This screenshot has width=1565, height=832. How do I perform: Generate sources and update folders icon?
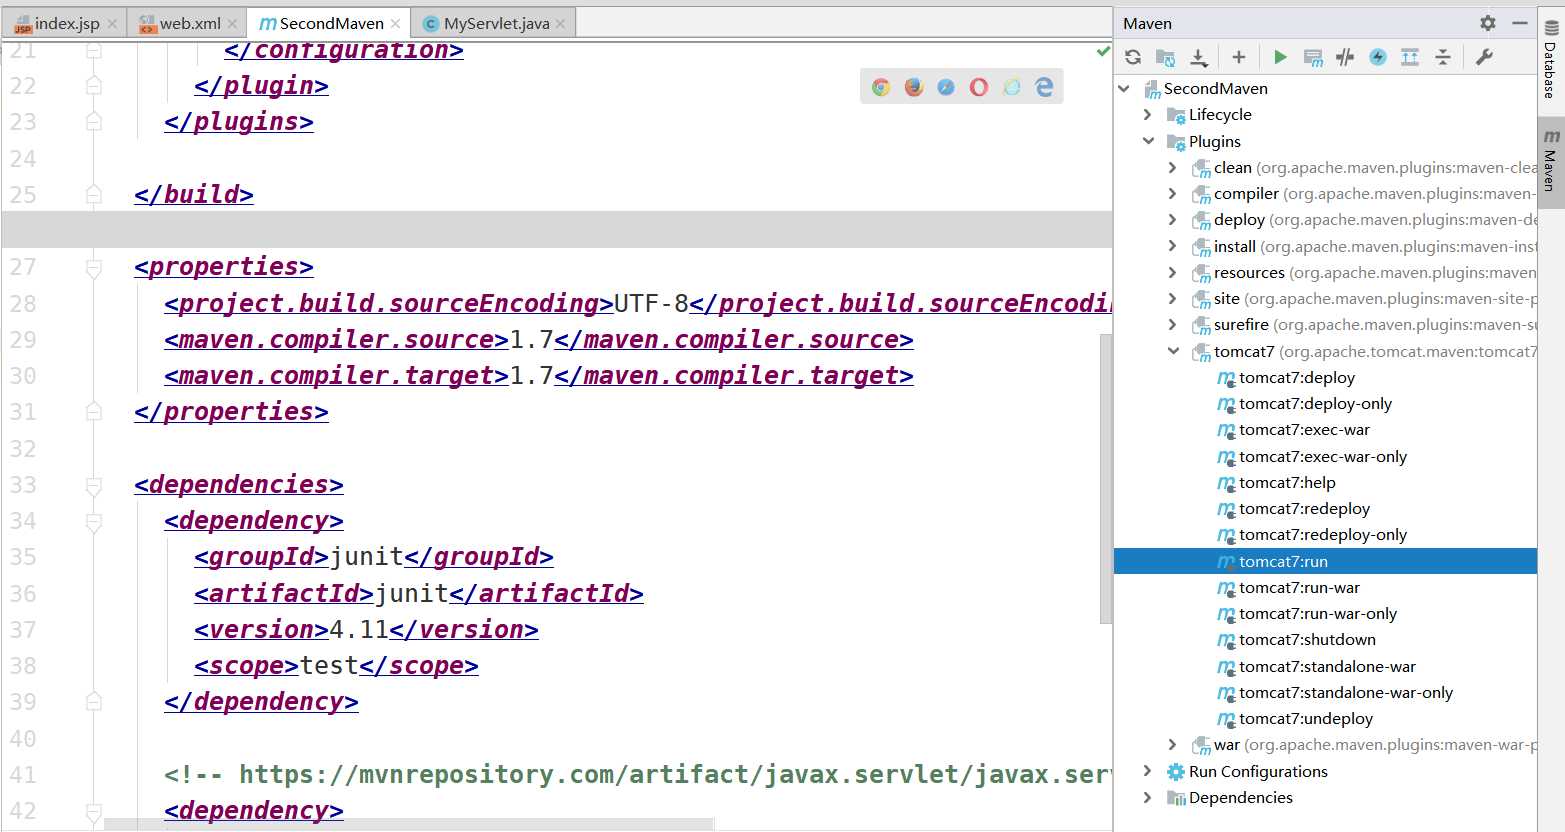pyautogui.click(x=1166, y=57)
